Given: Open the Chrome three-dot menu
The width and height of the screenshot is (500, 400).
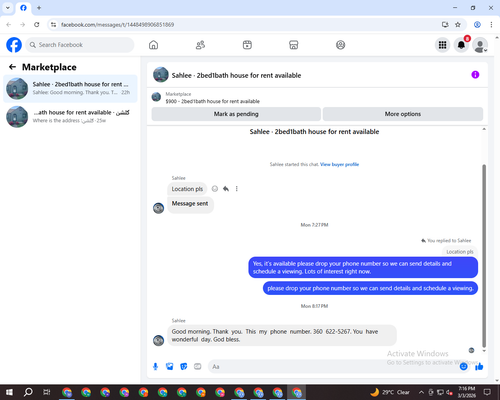Looking at the screenshot, I should (491, 25).
